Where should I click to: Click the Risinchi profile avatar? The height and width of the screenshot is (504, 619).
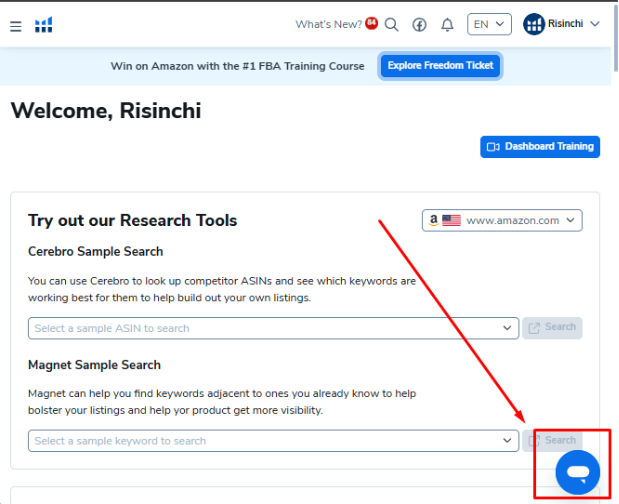pyautogui.click(x=534, y=24)
